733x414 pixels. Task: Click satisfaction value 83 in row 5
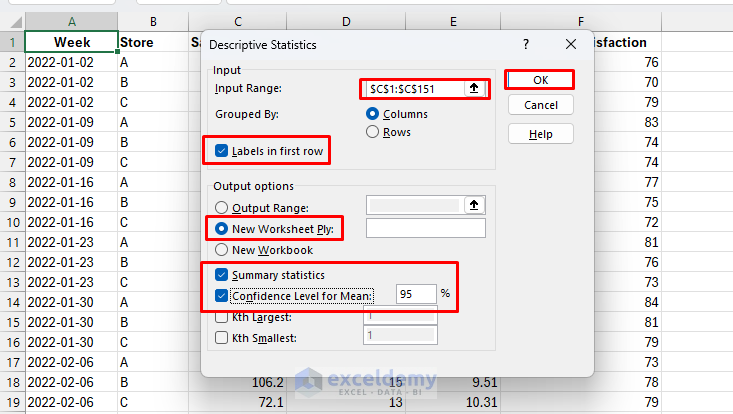coord(627,122)
